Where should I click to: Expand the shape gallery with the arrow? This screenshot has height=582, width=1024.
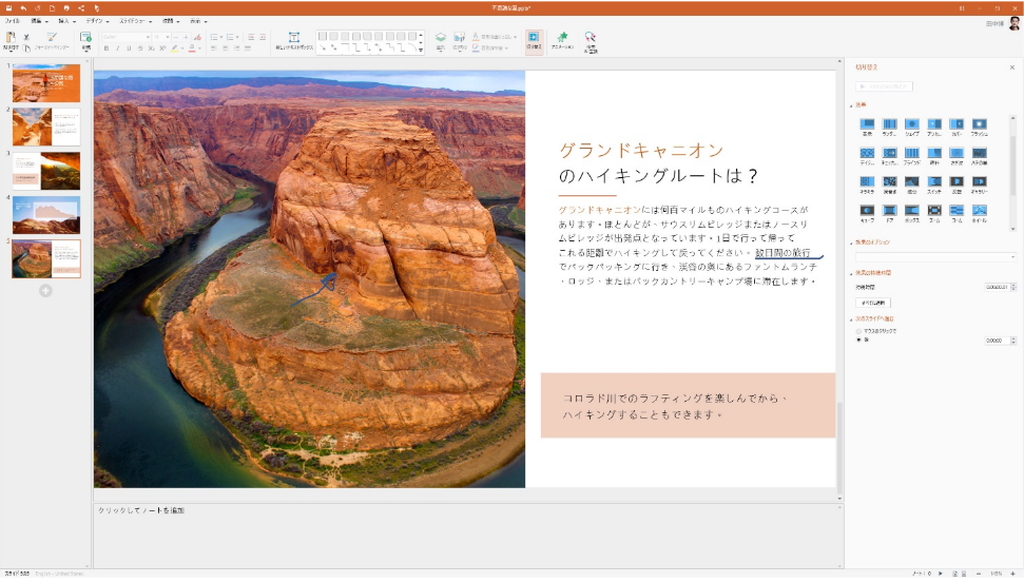coord(421,48)
